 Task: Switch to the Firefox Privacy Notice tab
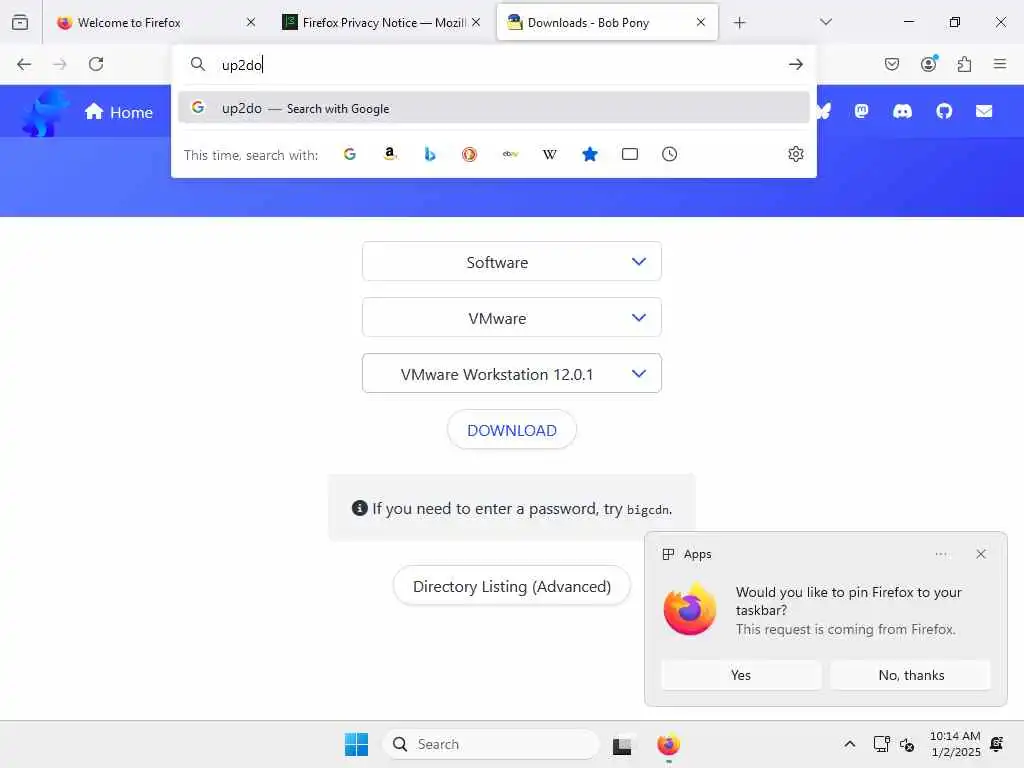coord(383,23)
